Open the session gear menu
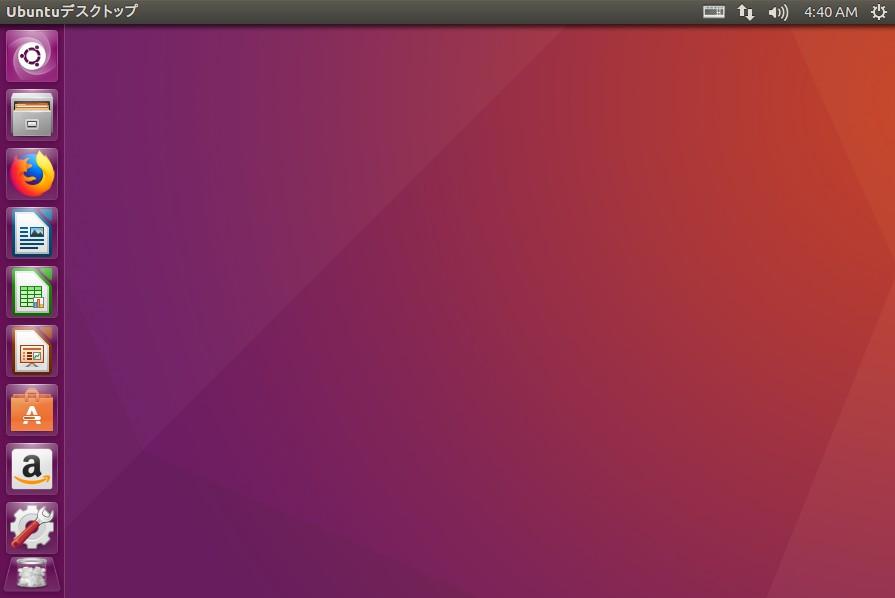Viewport: 895px width, 598px height. pyautogui.click(x=878, y=12)
